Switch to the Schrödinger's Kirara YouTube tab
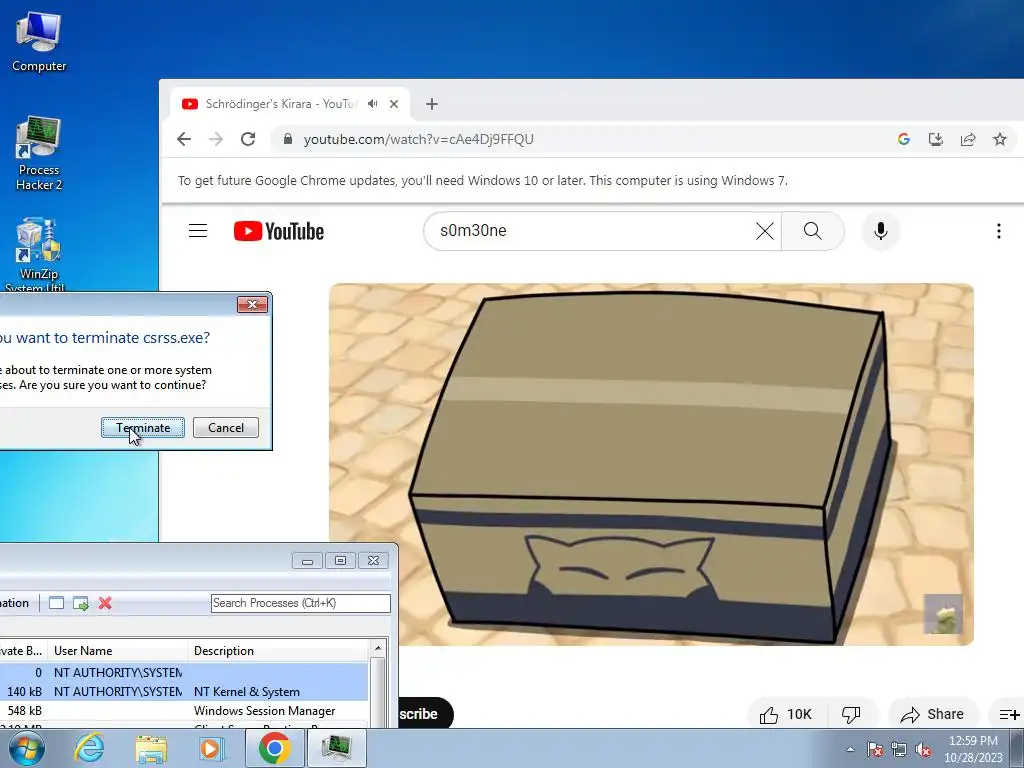1024x768 pixels. (281, 104)
